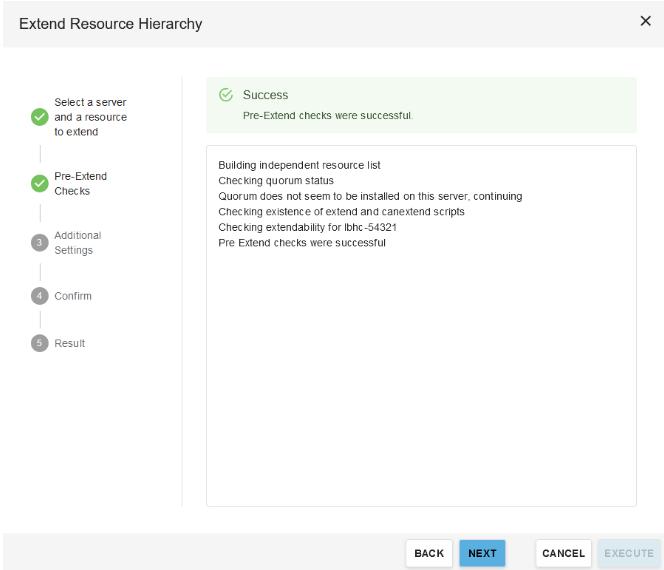The height and width of the screenshot is (570, 664).
Task: Click the step 5 number circle
Action: coord(39,343)
